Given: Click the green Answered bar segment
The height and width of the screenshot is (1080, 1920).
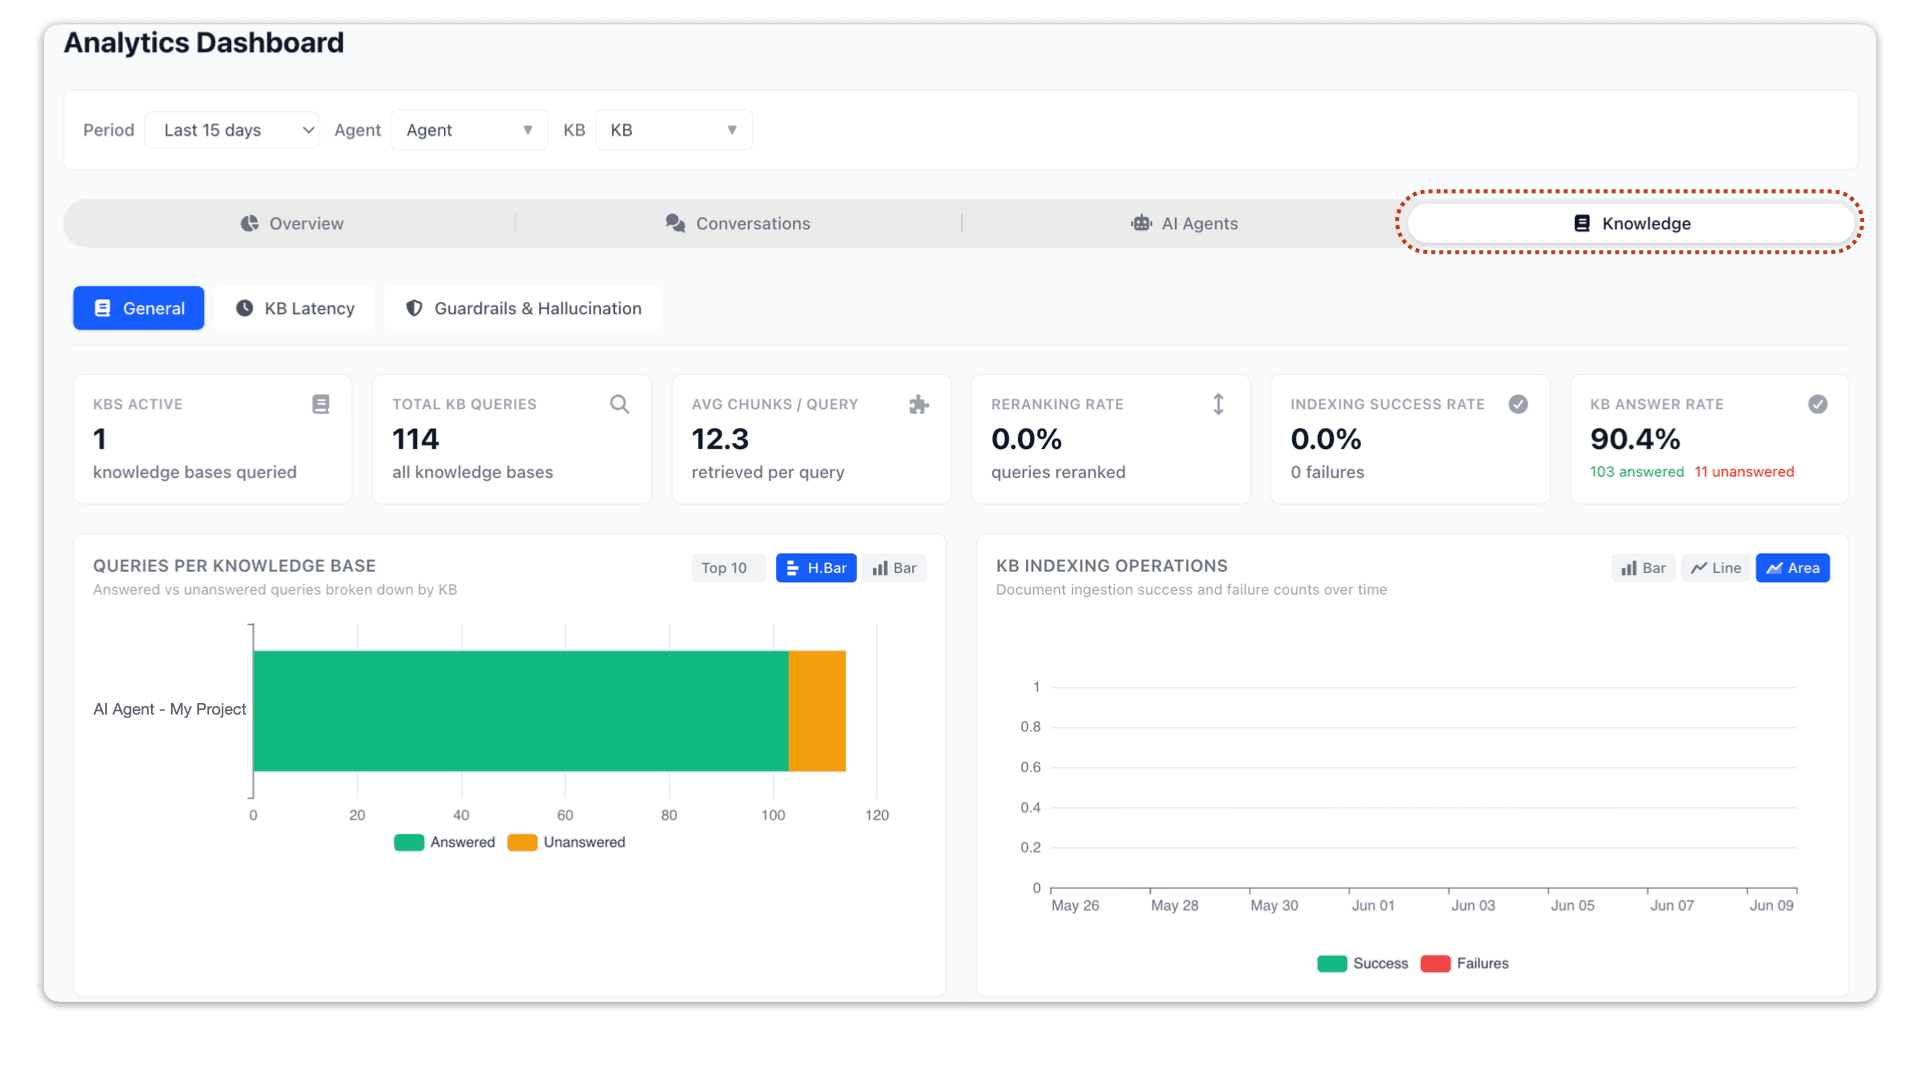Looking at the screenshot, I should (520, 711).
